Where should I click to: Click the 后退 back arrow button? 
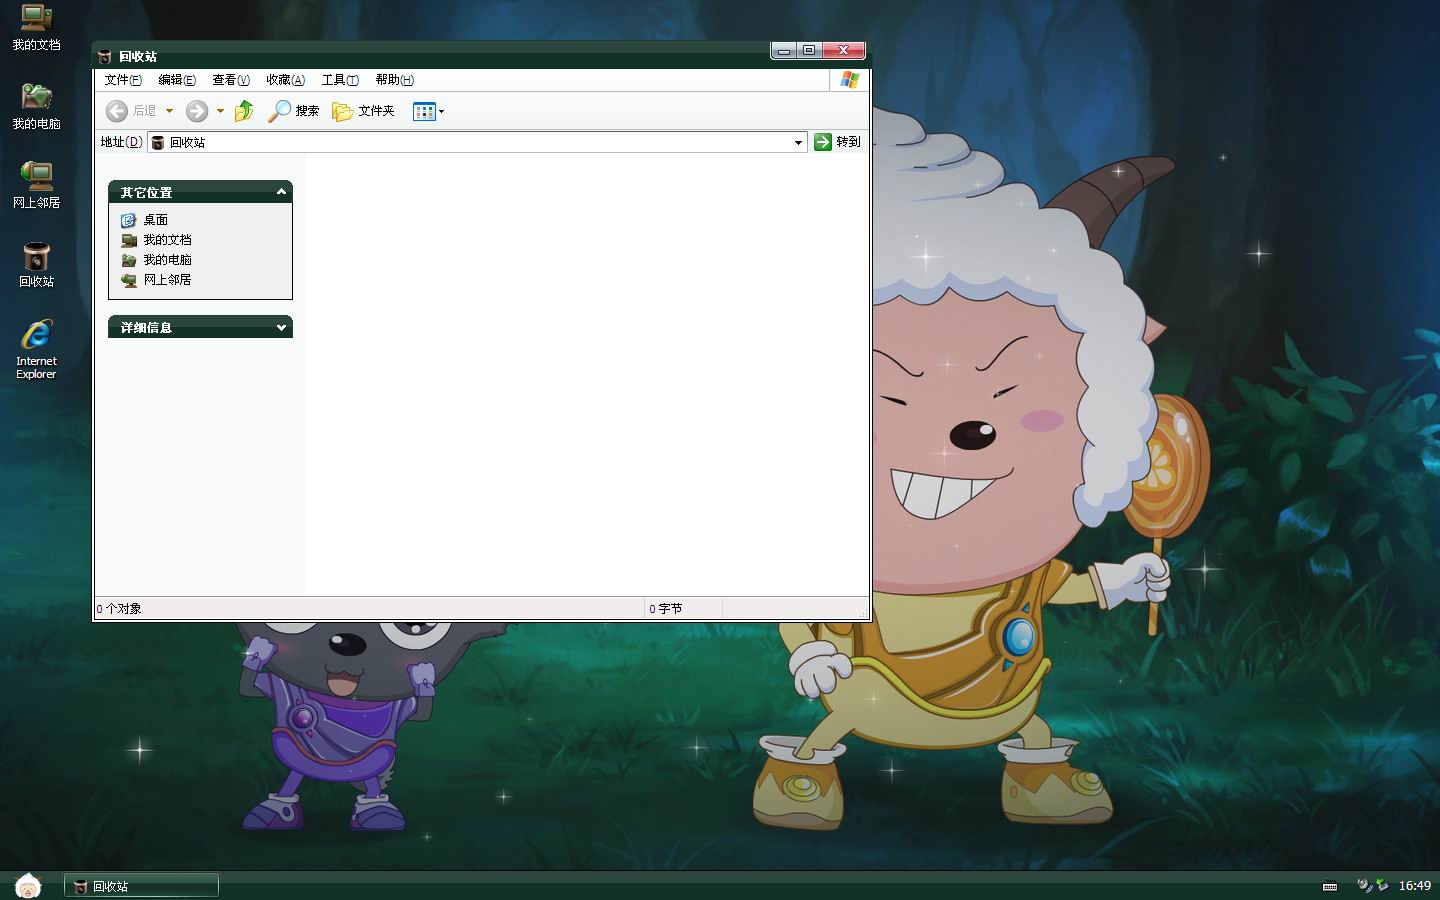tap(131, 111)
